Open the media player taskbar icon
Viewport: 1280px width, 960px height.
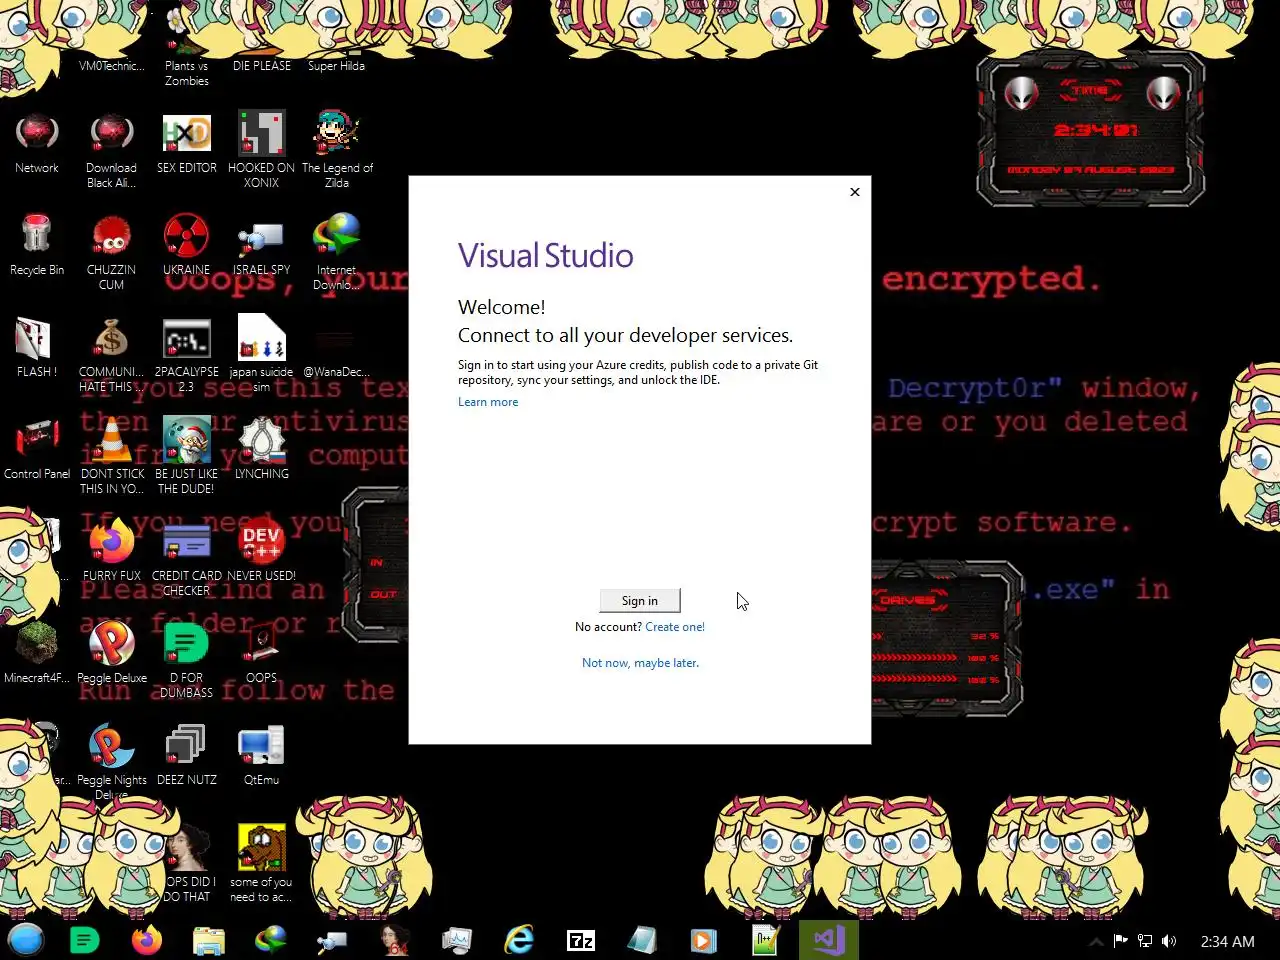(x=704, y=940)
